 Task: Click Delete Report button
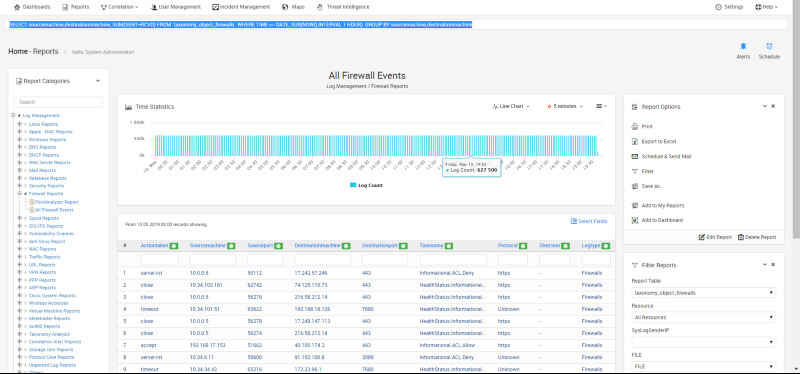click(757, 237)
